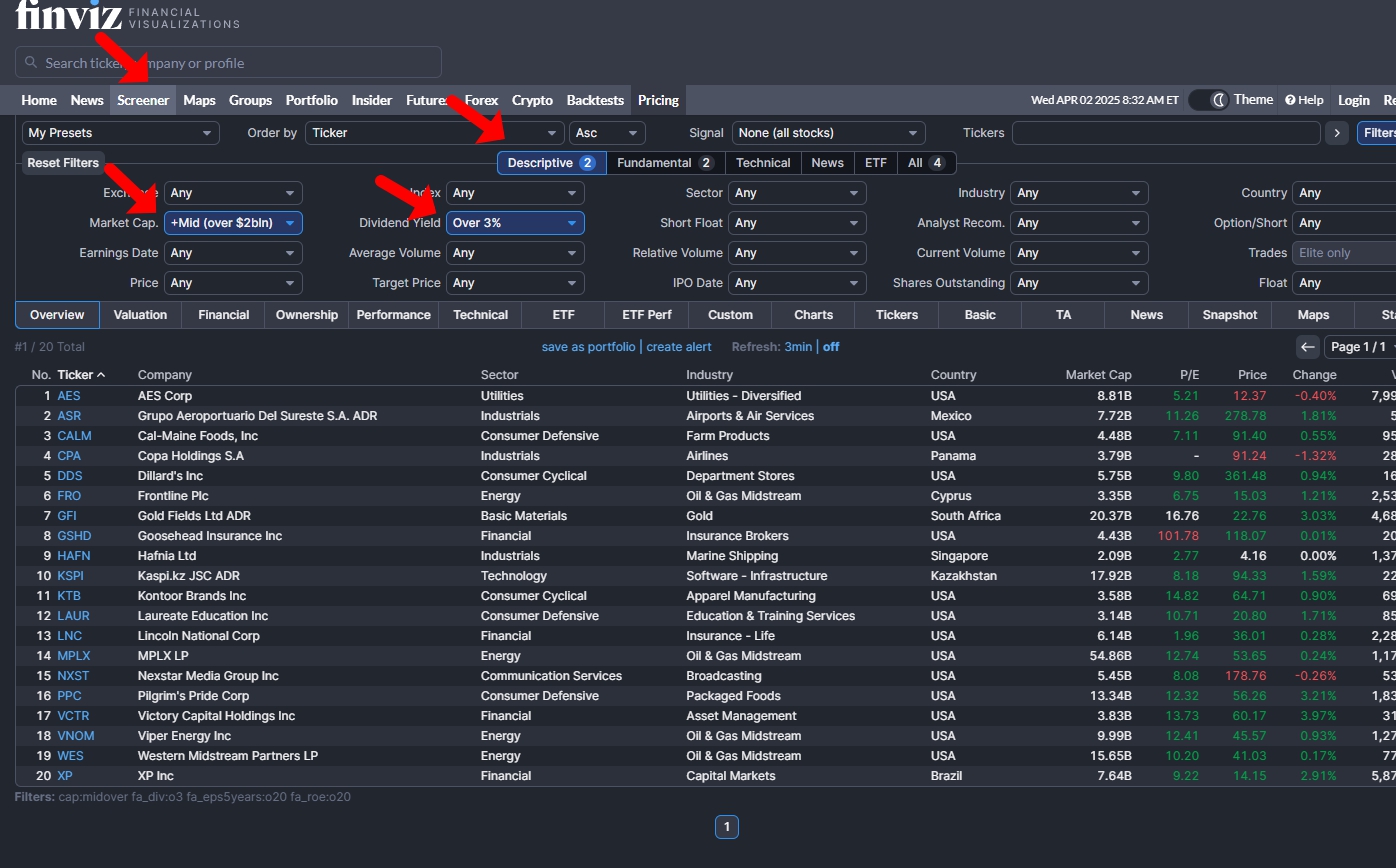Open the Market Cap. filter dropdown
This screenshot has height=868, width=1396.
tap(233, 223)
